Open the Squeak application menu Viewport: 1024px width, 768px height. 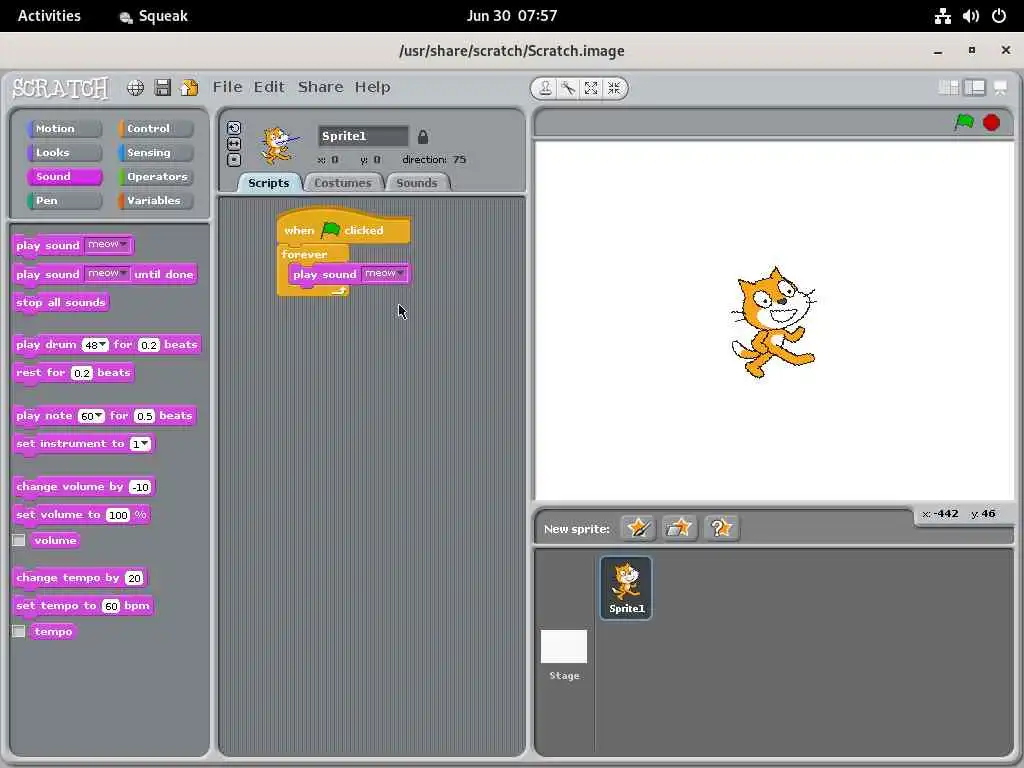click(155, 16)
